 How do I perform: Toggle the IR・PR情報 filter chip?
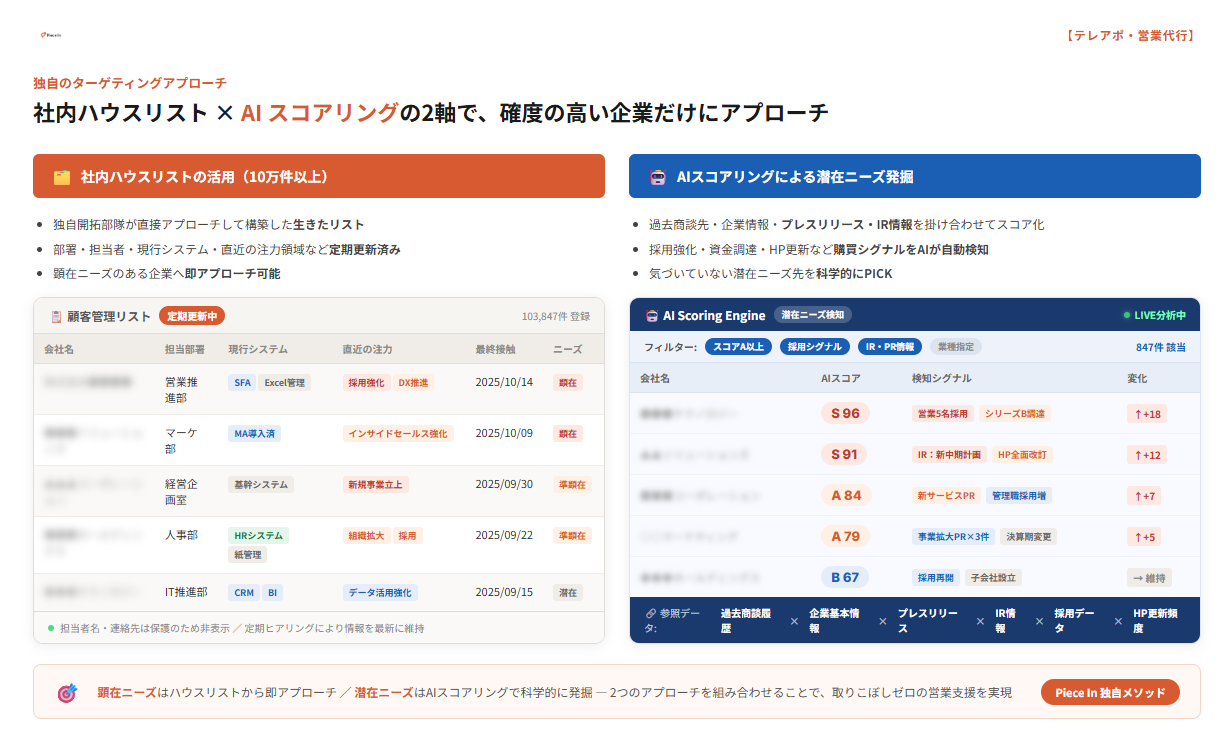pos(890,346)
